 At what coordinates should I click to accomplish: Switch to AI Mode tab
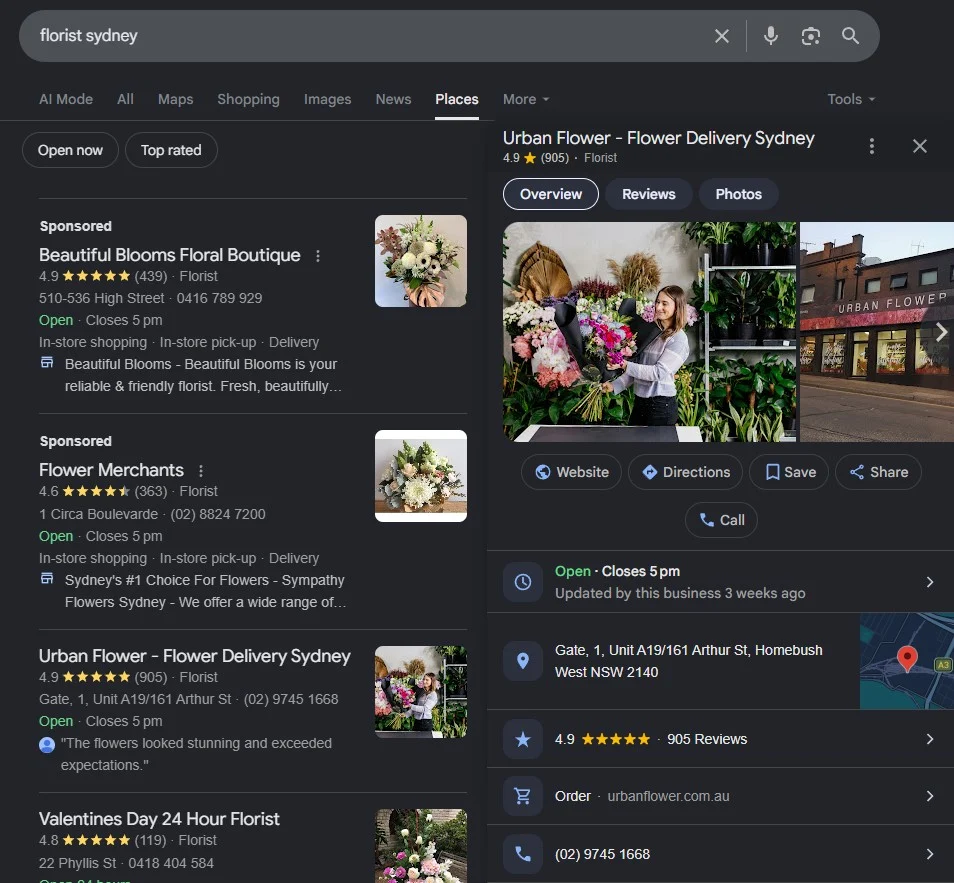(x=66, y=99)
